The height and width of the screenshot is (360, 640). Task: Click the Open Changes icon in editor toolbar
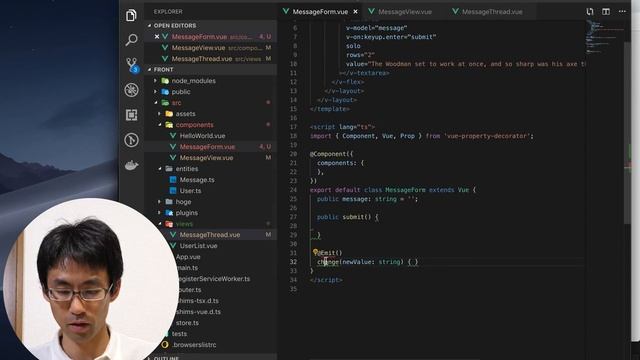tap(590, 11)
